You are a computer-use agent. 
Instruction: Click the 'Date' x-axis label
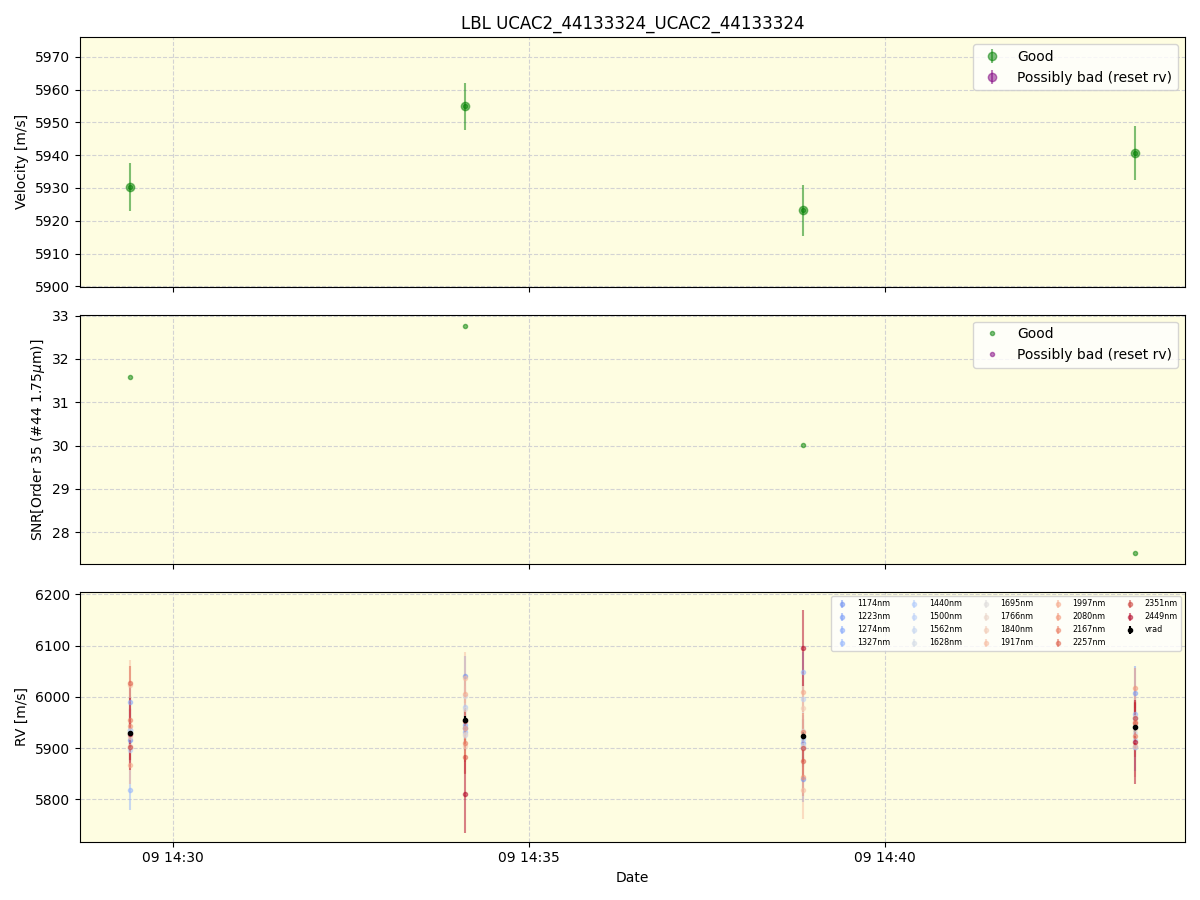632,877
